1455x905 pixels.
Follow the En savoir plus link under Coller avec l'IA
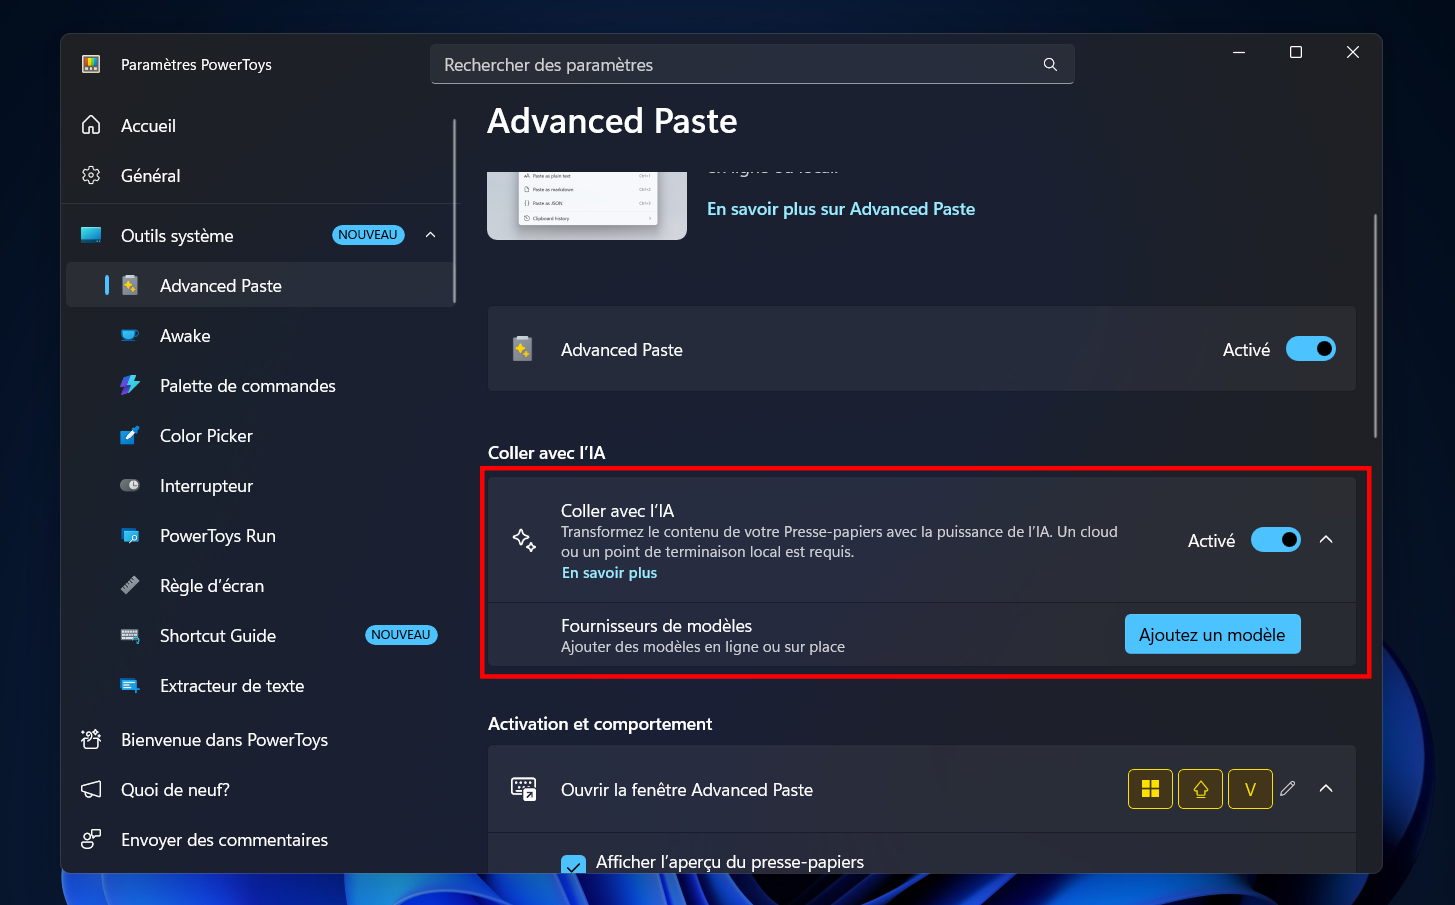610,573
